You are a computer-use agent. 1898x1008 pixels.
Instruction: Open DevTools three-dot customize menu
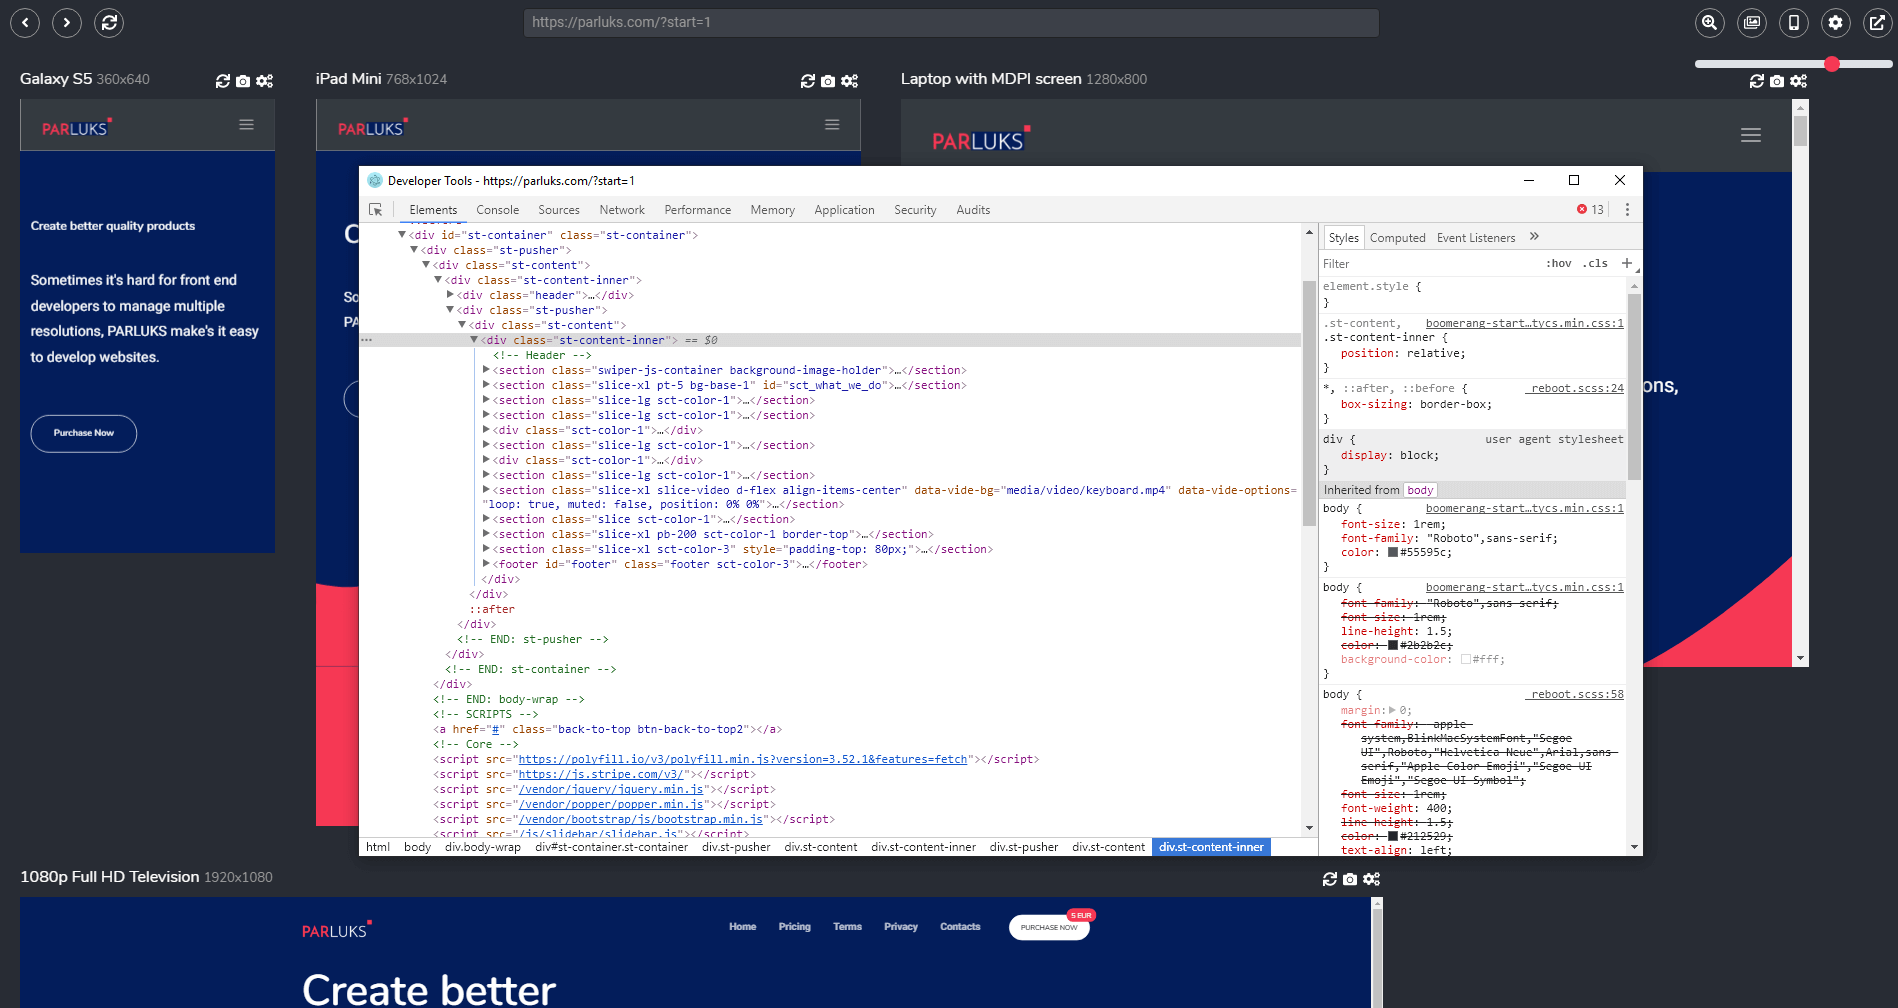pyautogui.click(x=1627, y=210)
